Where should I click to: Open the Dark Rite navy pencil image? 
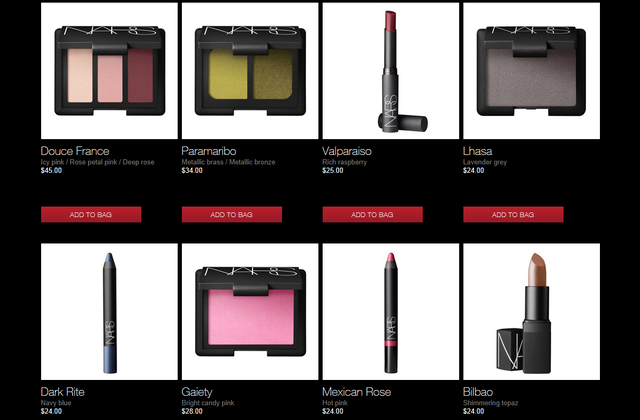pos(109,311)
